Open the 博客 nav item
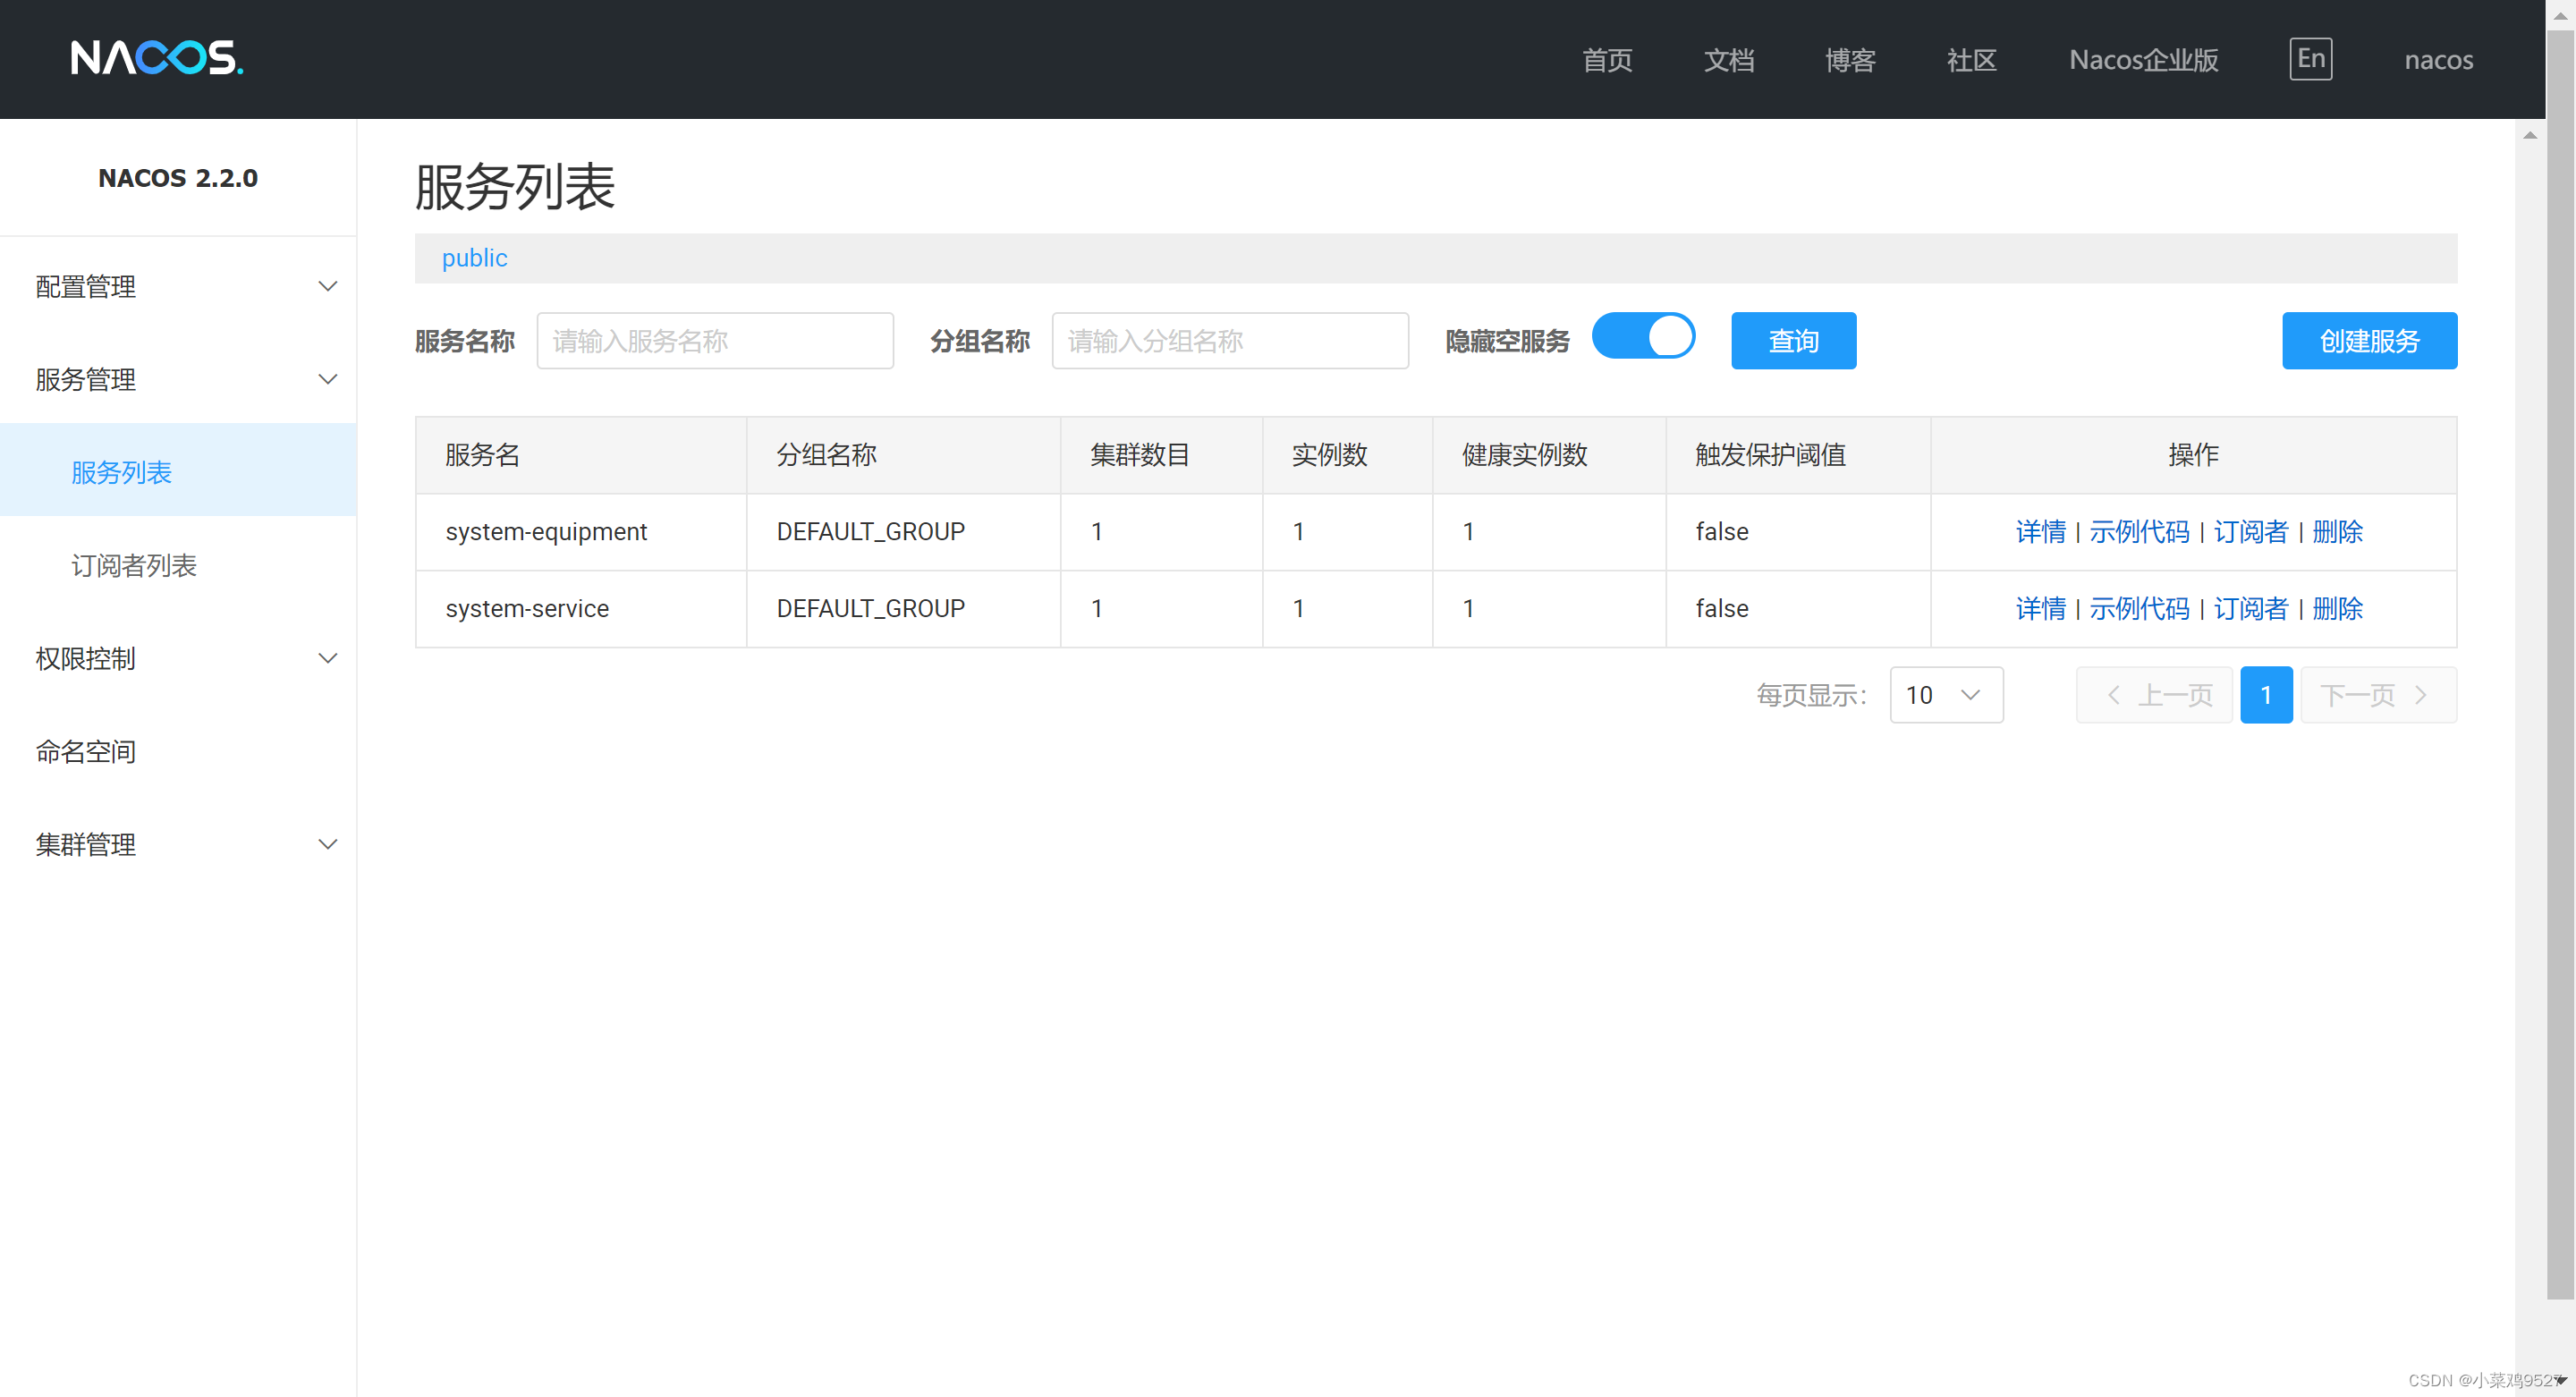The height and width of the screenshot is (1397, 2576). click(x=1850, y=60)
